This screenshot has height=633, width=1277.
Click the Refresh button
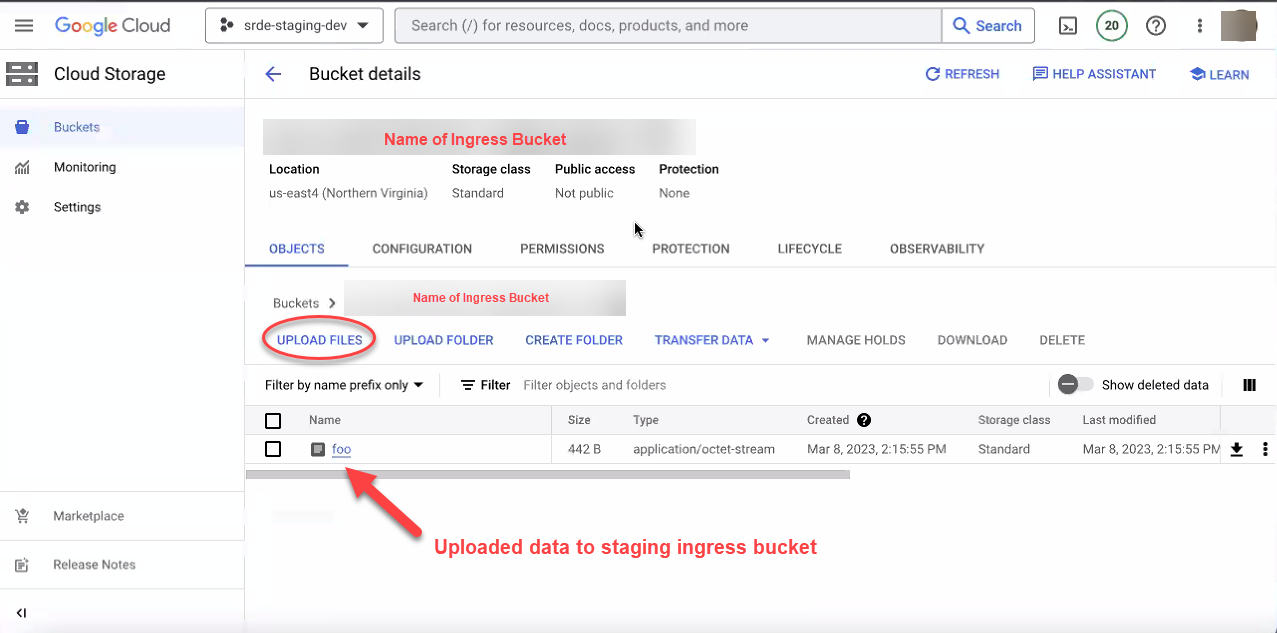tap(962, 74)
